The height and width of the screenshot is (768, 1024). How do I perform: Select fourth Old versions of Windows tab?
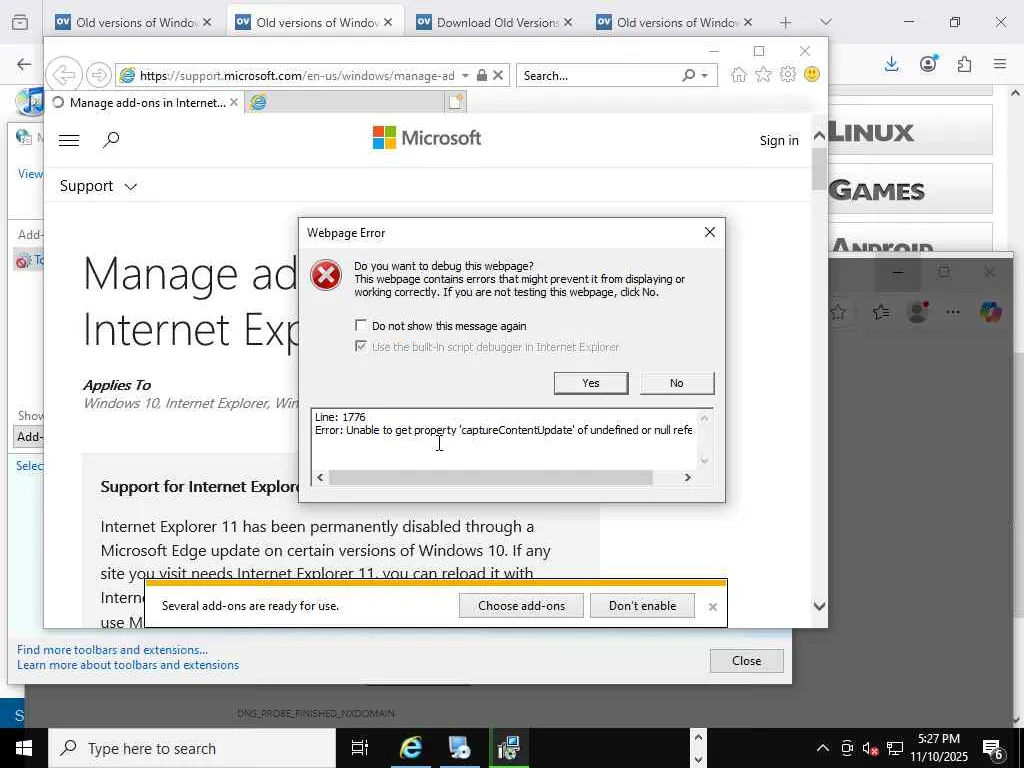pyautogui.click(x=675, y=22)
